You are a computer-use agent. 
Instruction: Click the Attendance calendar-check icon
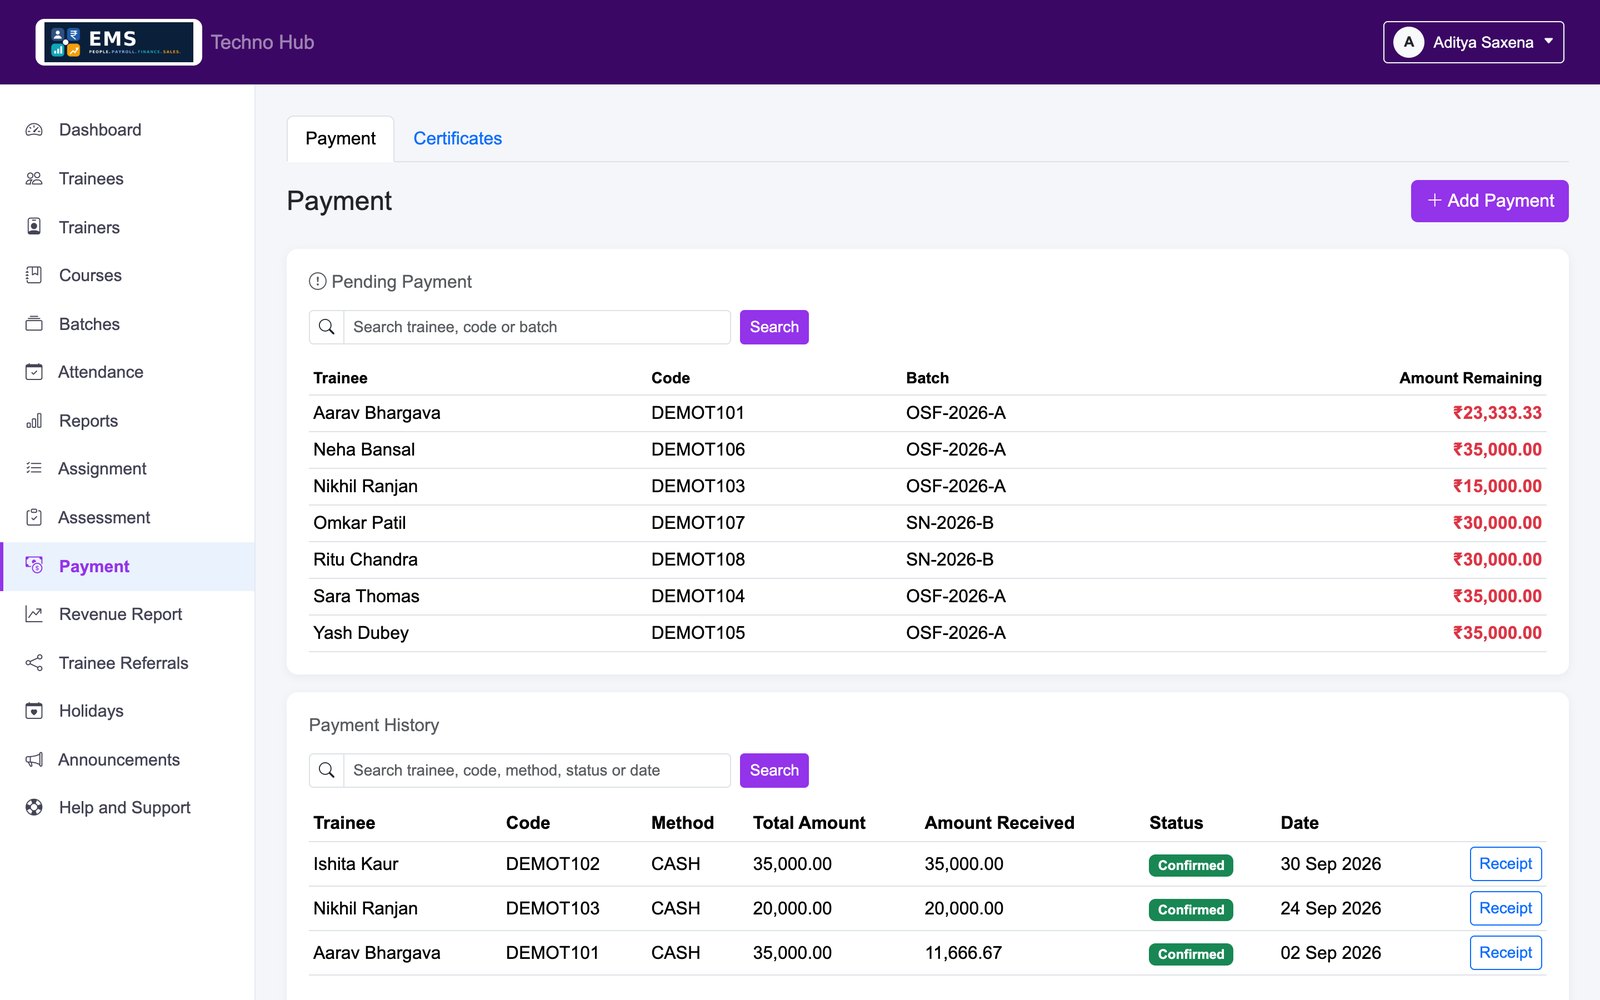click(x=34, y=372)
